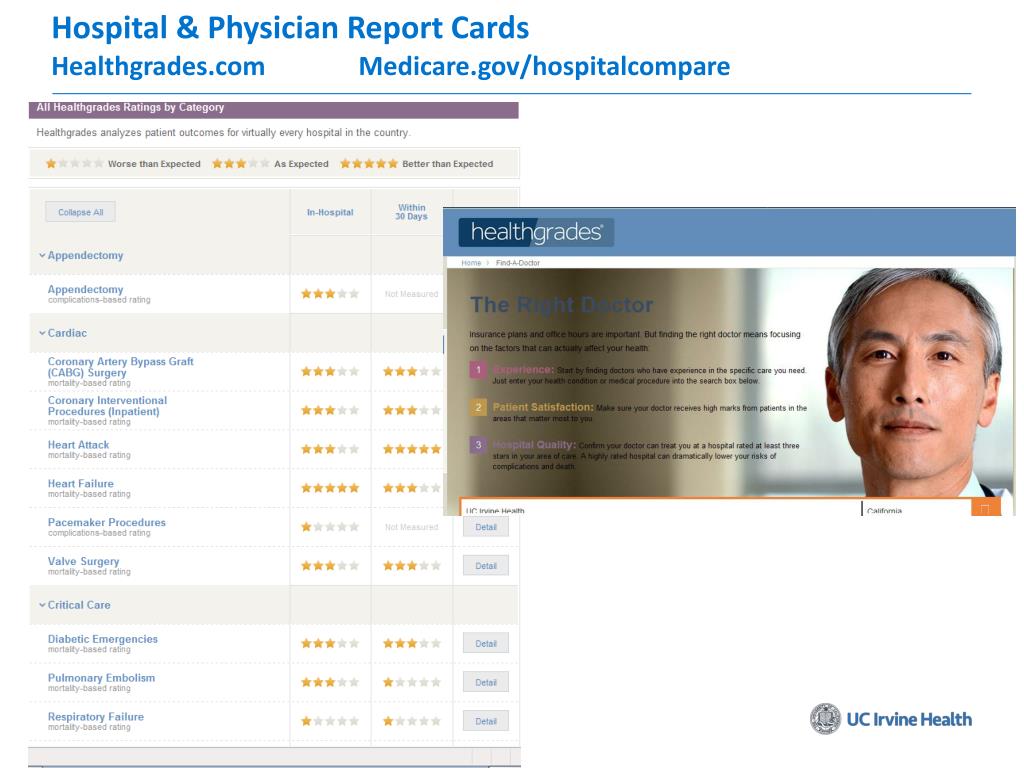Screen dimensions: 1024x768
Task: Click the Find-A-Doctor breadcrumb
Action: (518, 263)
